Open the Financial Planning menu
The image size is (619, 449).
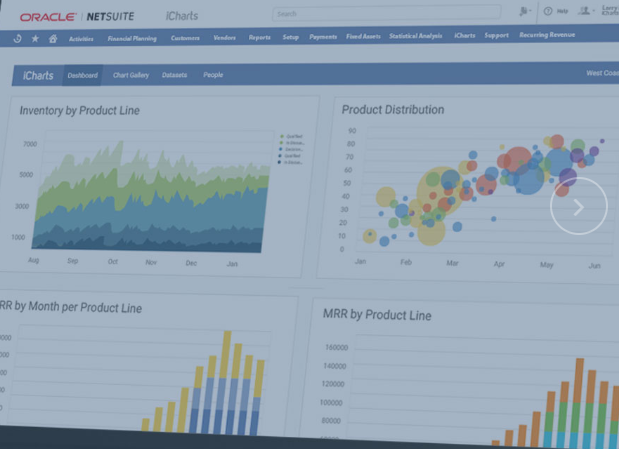(x=132, y=38)
